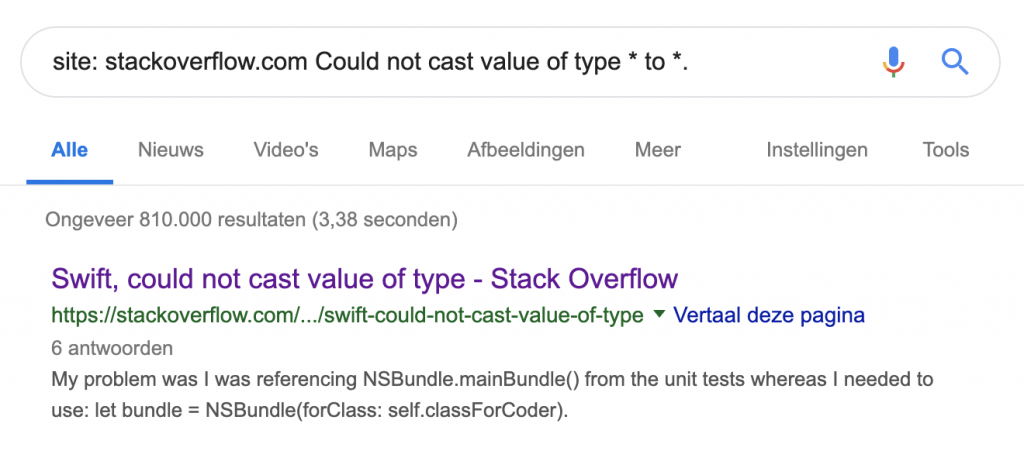Click 'site:' at the start of the query
This screenshot has width=1024, height=451.
pos(75,62)
